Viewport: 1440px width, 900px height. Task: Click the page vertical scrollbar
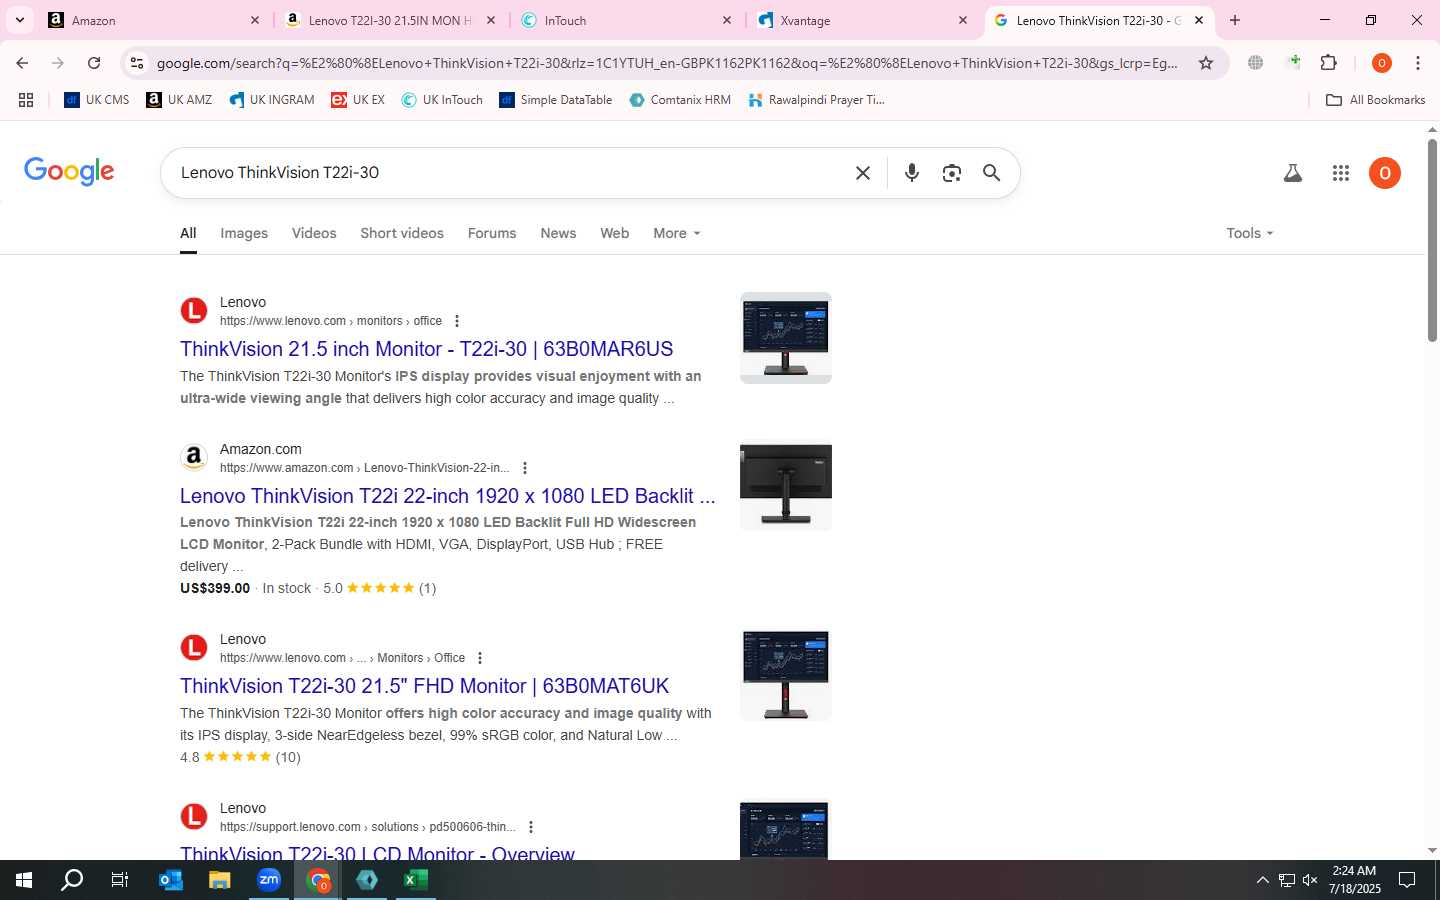[x=1432, y=240]
